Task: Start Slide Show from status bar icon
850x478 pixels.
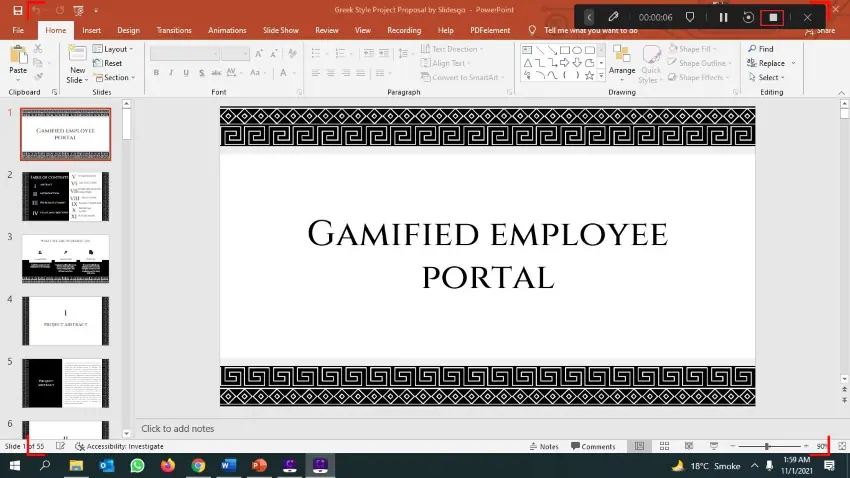Action: click(713, 446)
